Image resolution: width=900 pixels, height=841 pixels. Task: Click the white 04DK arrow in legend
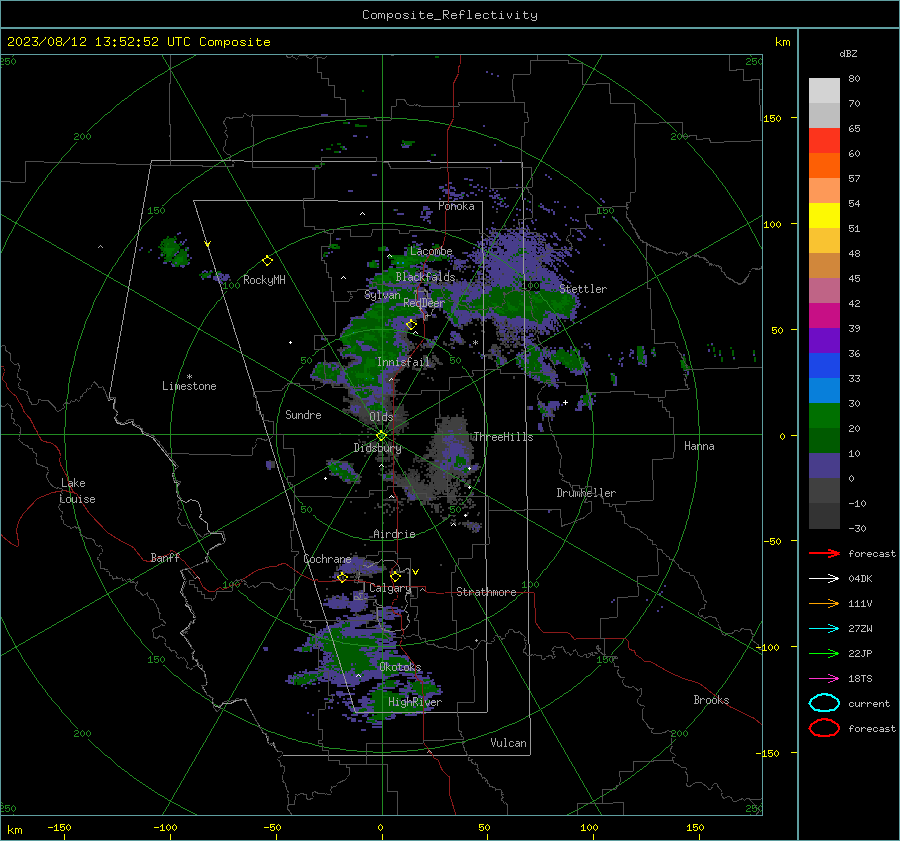click(x=824, y=578)
